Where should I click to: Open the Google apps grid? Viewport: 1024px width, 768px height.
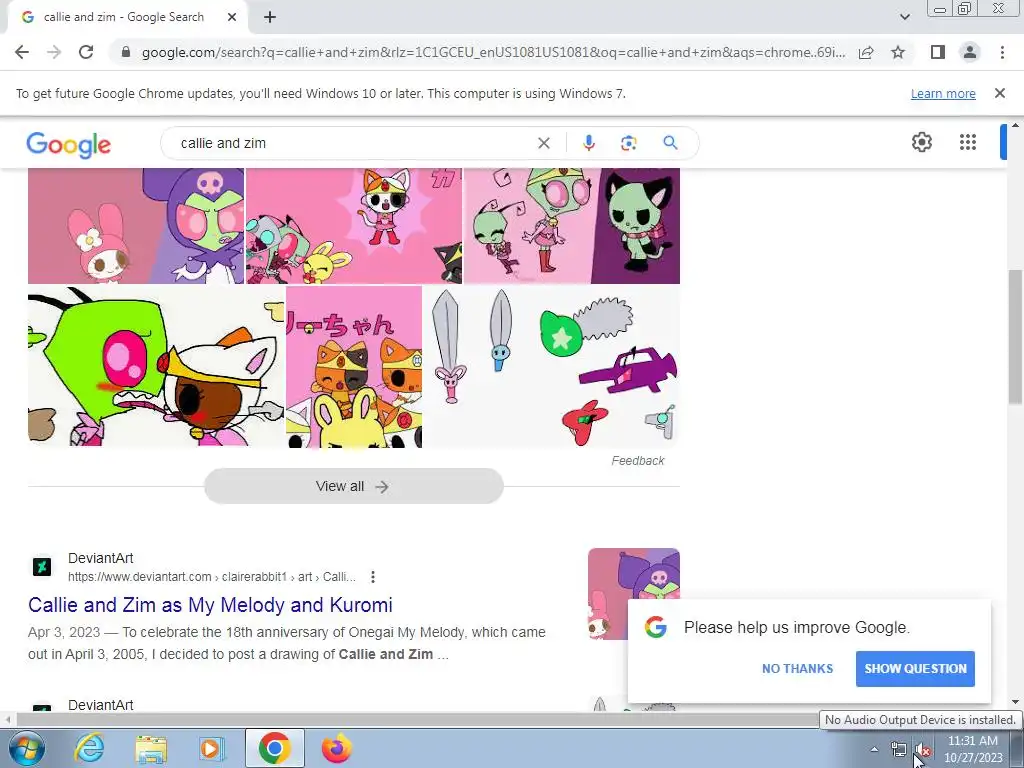(967, 142)
